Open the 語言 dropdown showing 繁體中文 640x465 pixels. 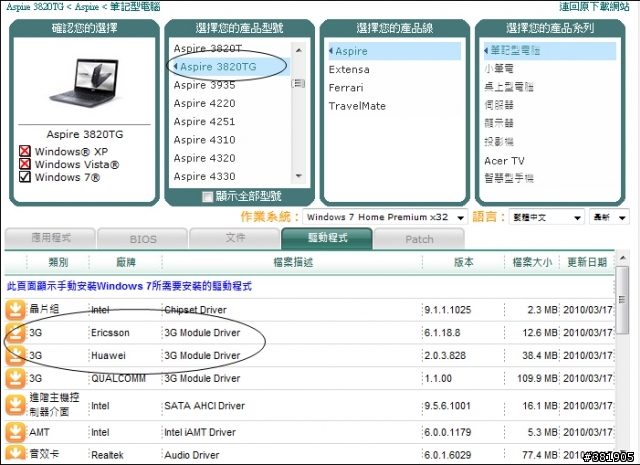coord(547,217)
